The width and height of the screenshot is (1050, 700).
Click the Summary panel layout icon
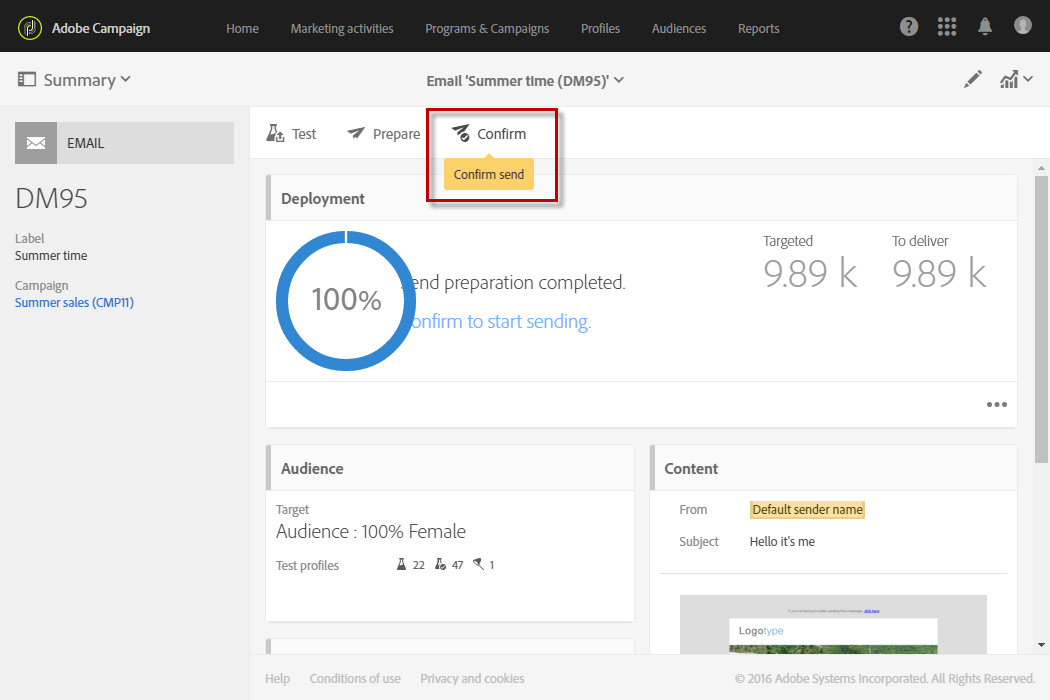point(27,80)
